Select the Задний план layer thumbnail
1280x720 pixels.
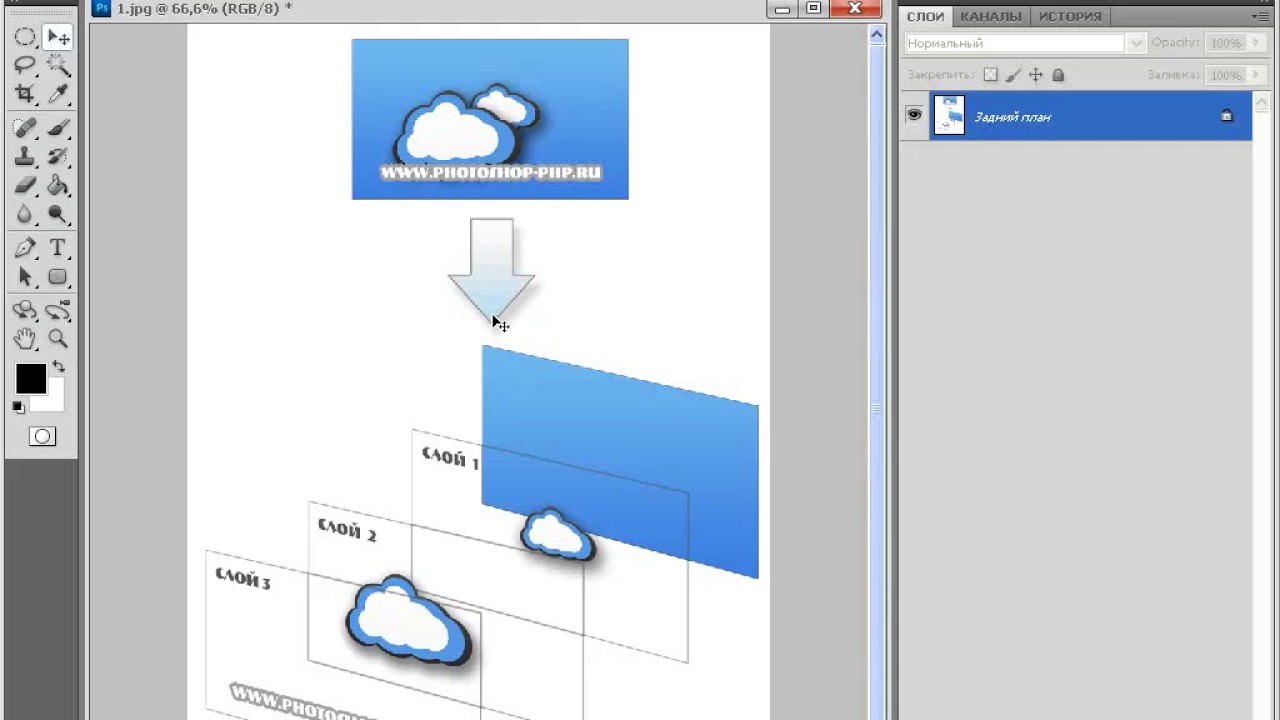click(949, 116)
